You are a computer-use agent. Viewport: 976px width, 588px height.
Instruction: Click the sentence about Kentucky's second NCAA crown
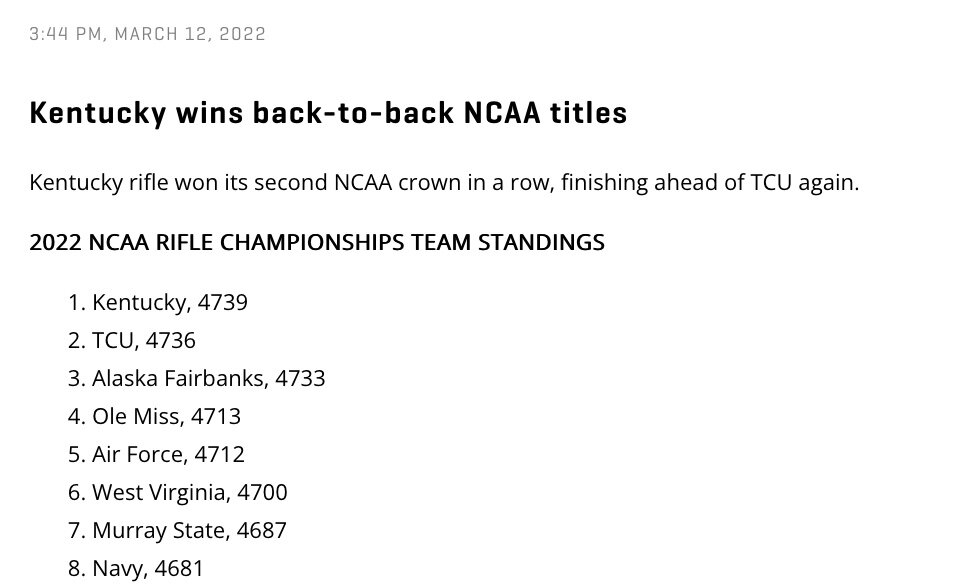point(444,183)
